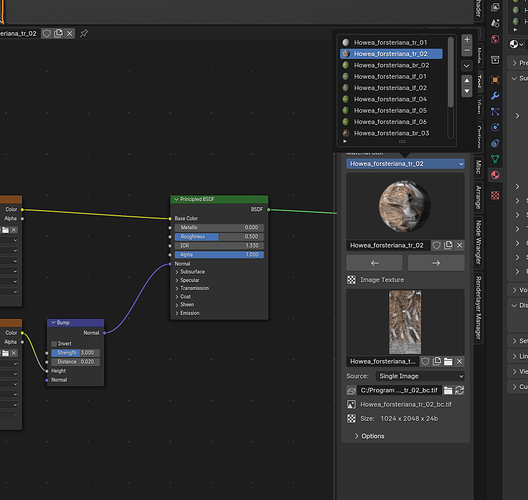Image resolution: width=528 pixels, height=500 pixels.
Task: Unlink Howea_forsteriana_tr_02 material in sidebar panel
Action: [x=459, y=245]
